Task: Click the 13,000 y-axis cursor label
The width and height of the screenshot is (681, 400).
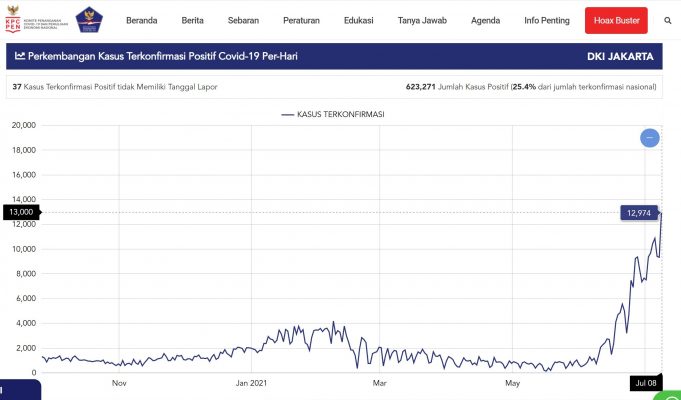Action: [19, 212]
